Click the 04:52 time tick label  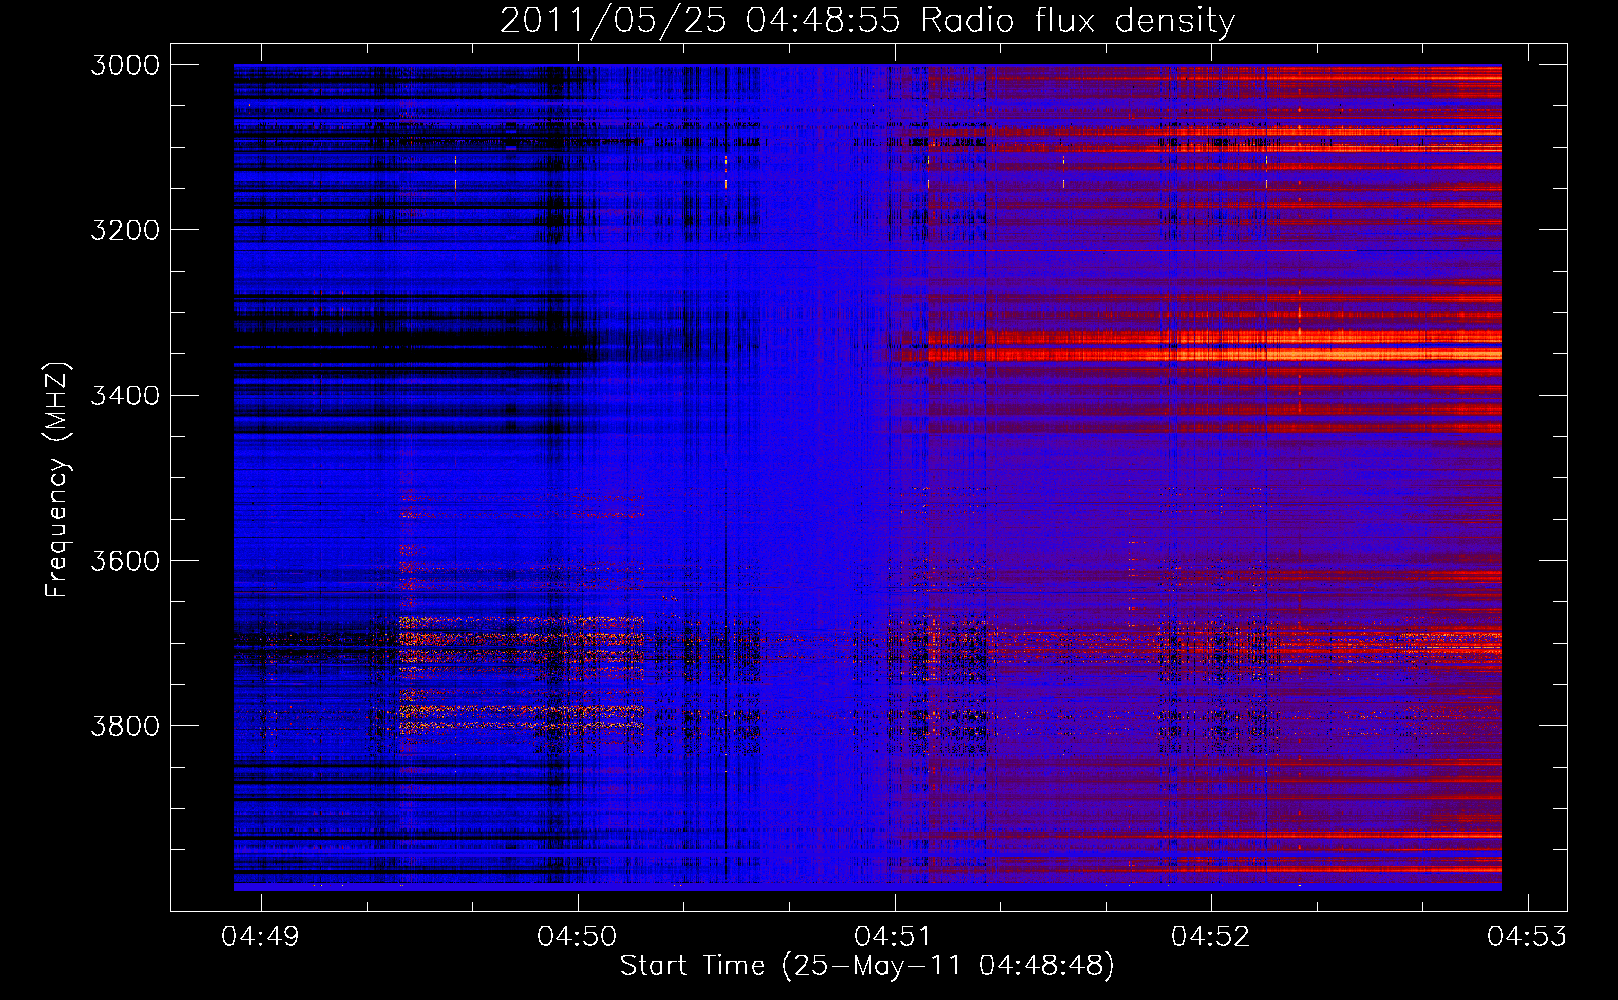coord(1211,936)
